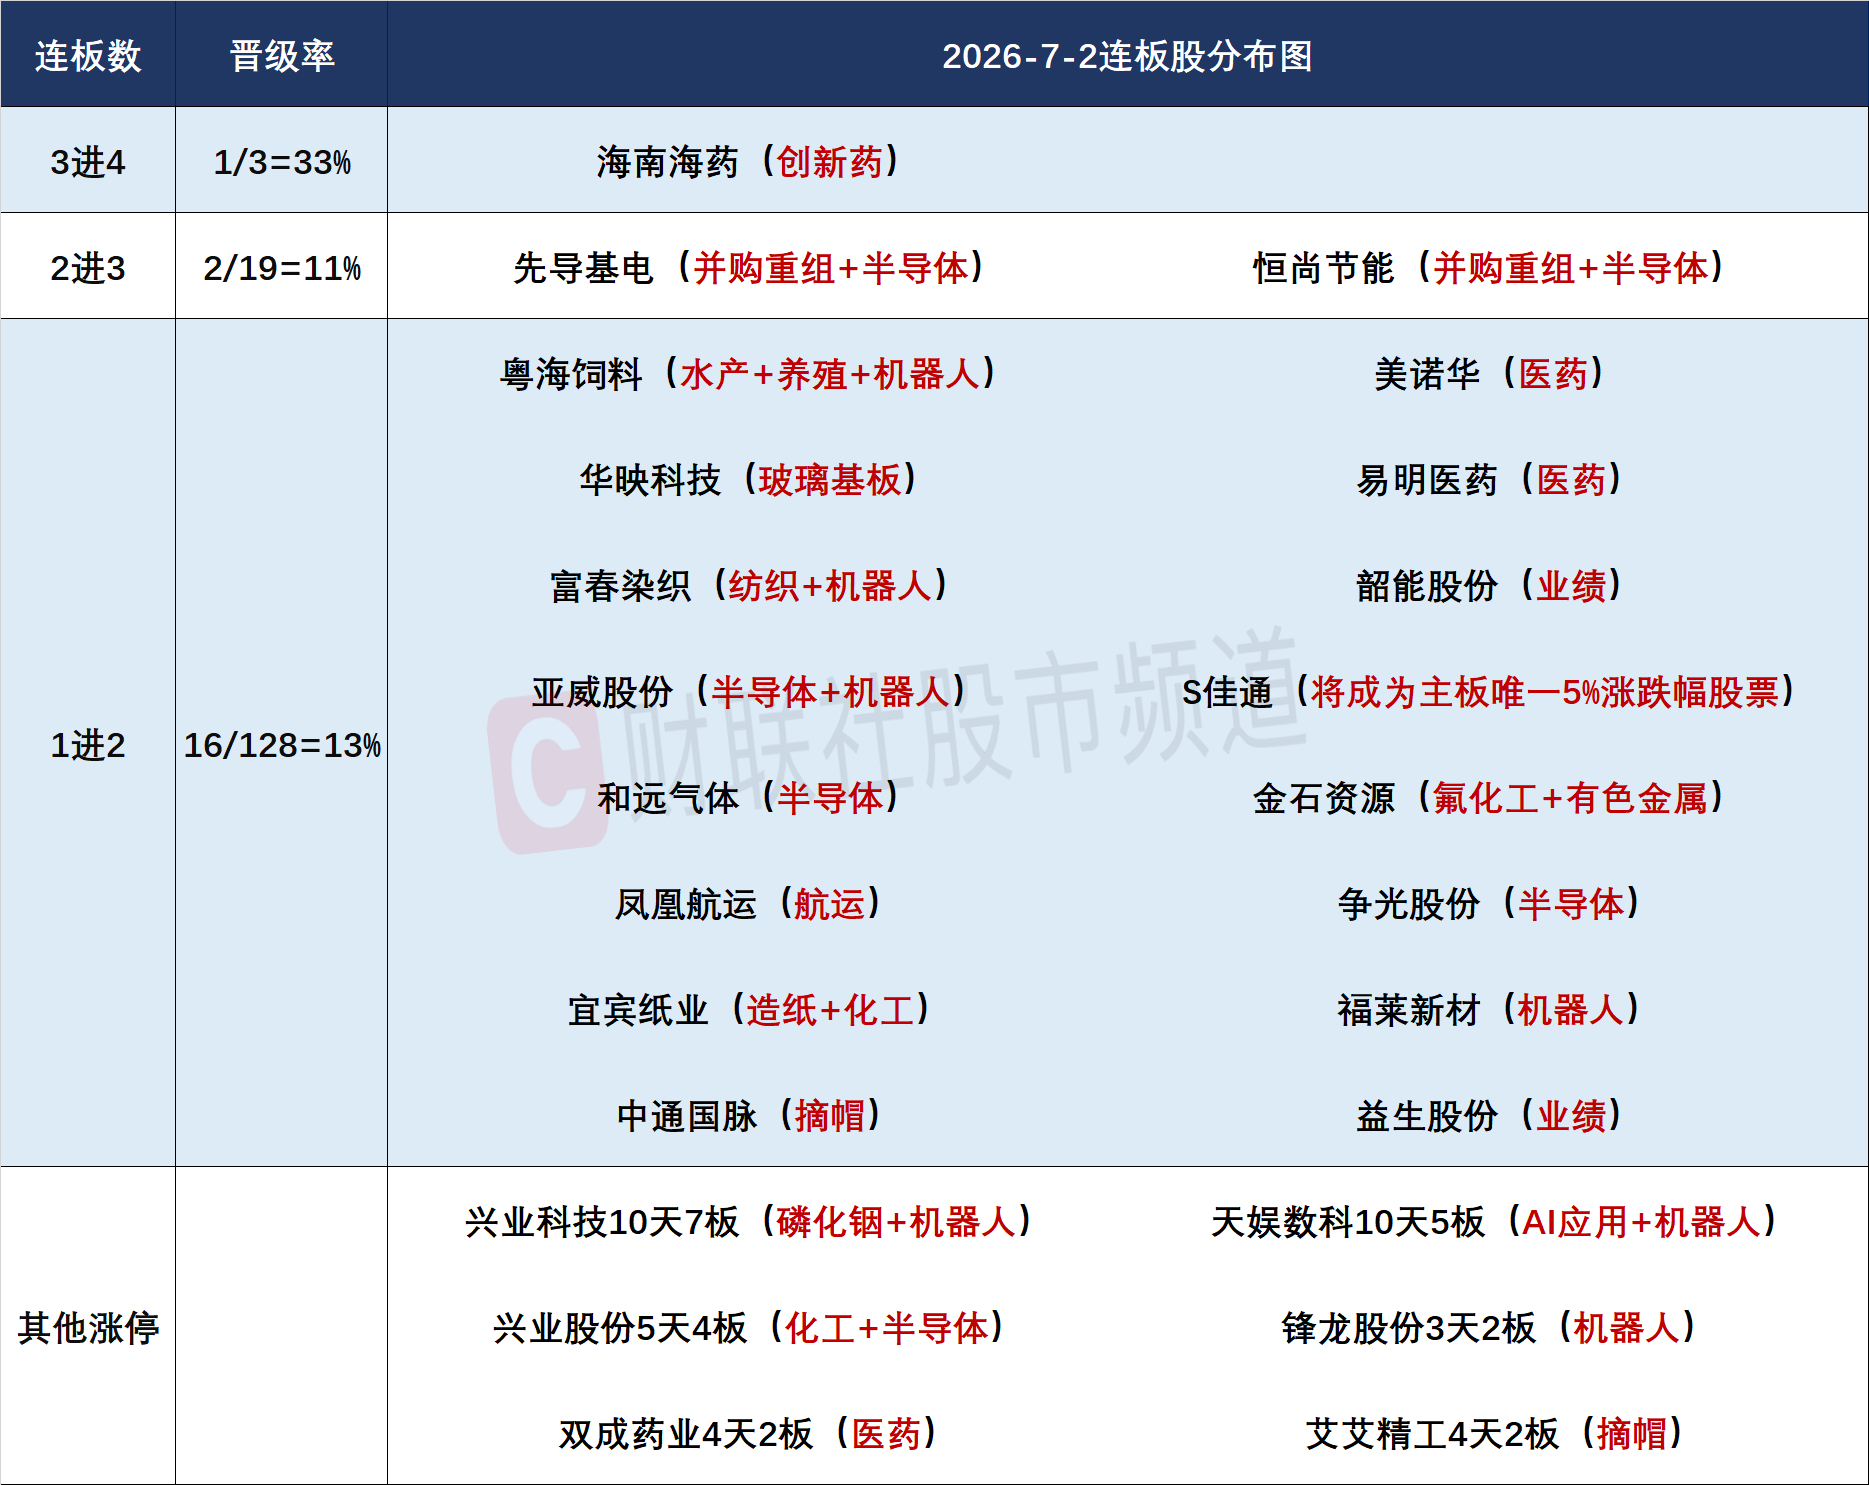Click S佳通 stock entry
1869x1485 pixels.
click(1488, 691)
